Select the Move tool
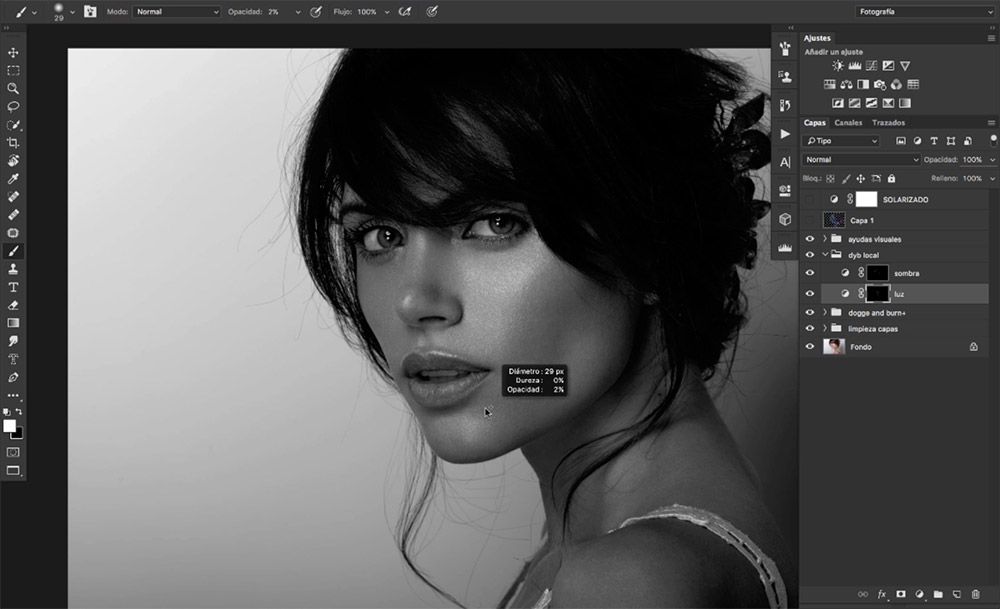The width and height of the screenshot is (1000, 609). [x=13, y=52]
